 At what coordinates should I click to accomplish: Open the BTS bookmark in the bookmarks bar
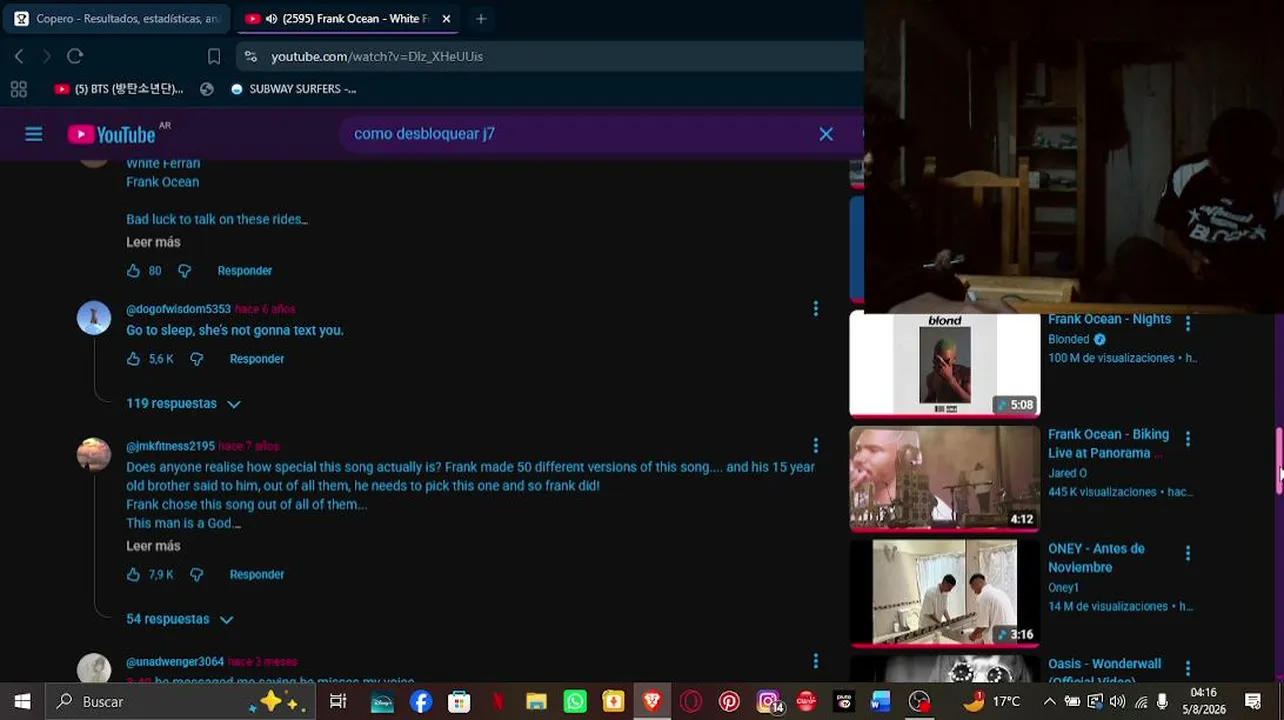tap(119, 89)
